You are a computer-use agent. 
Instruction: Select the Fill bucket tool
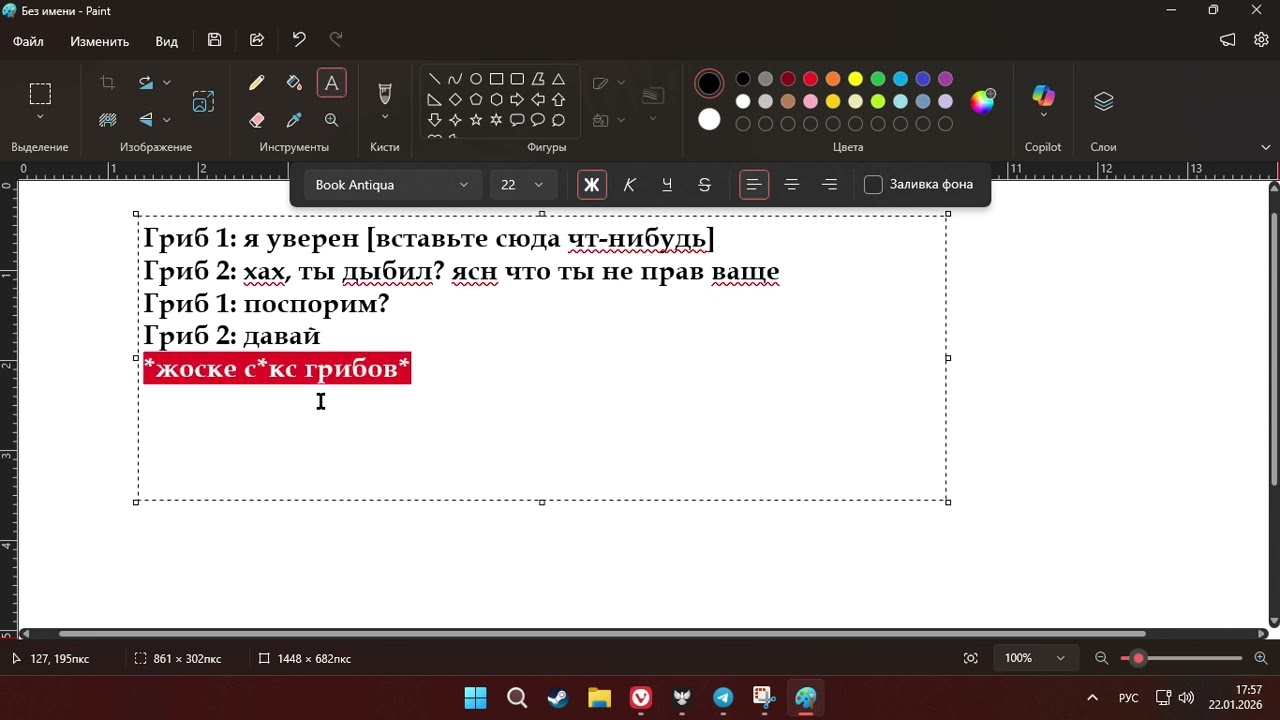(294, 83)
